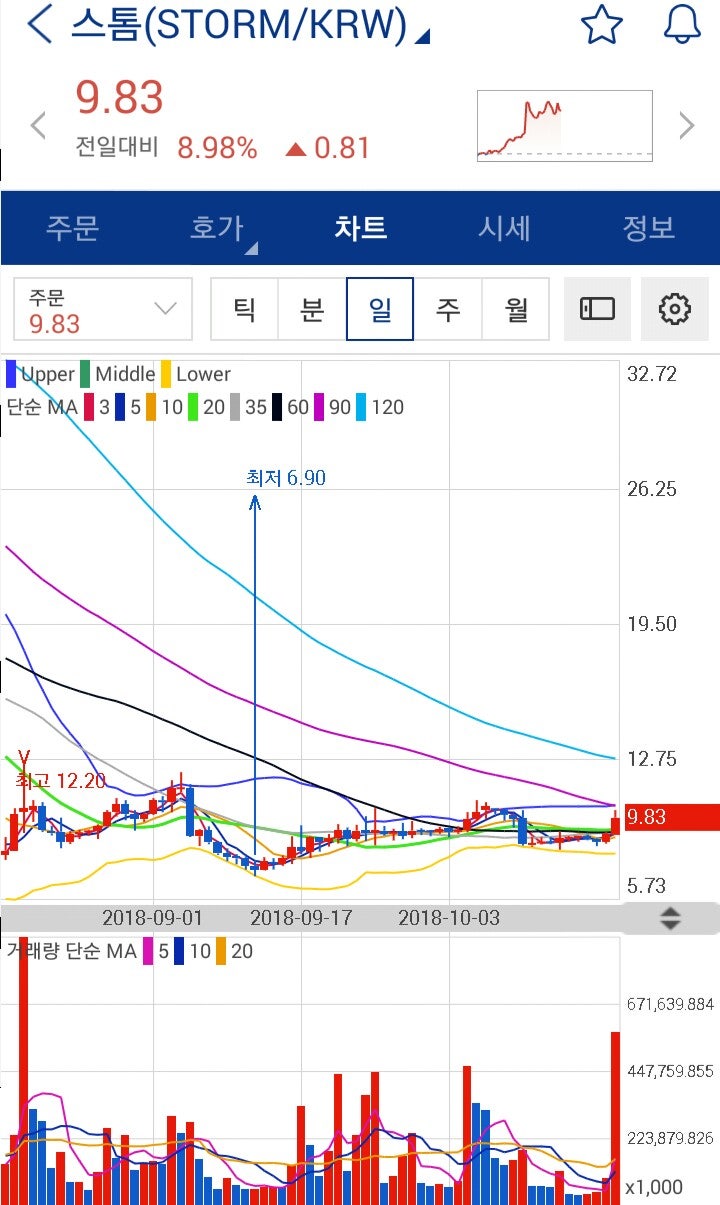The height and width of the screenshot is (1205, 720).
Task: Tap the 5.73 price axis label
Action: (646, 886)
